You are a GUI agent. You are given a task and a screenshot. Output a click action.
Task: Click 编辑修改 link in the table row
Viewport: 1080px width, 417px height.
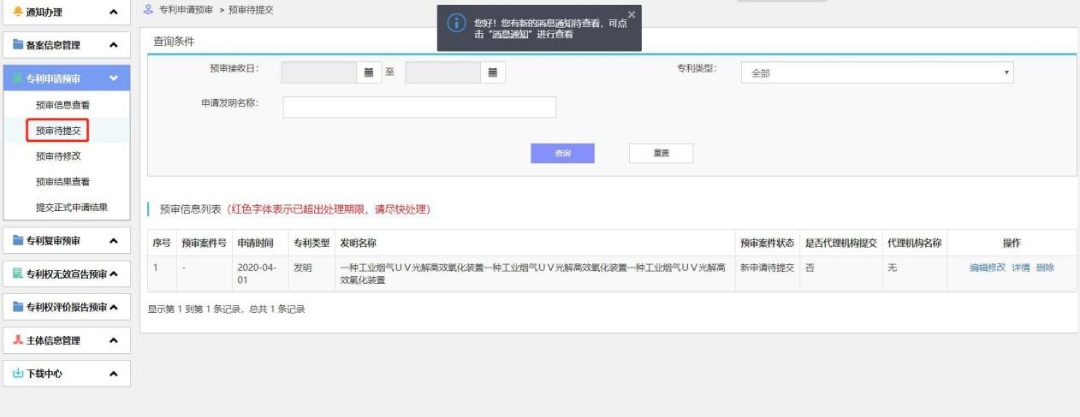pos(987,268)
